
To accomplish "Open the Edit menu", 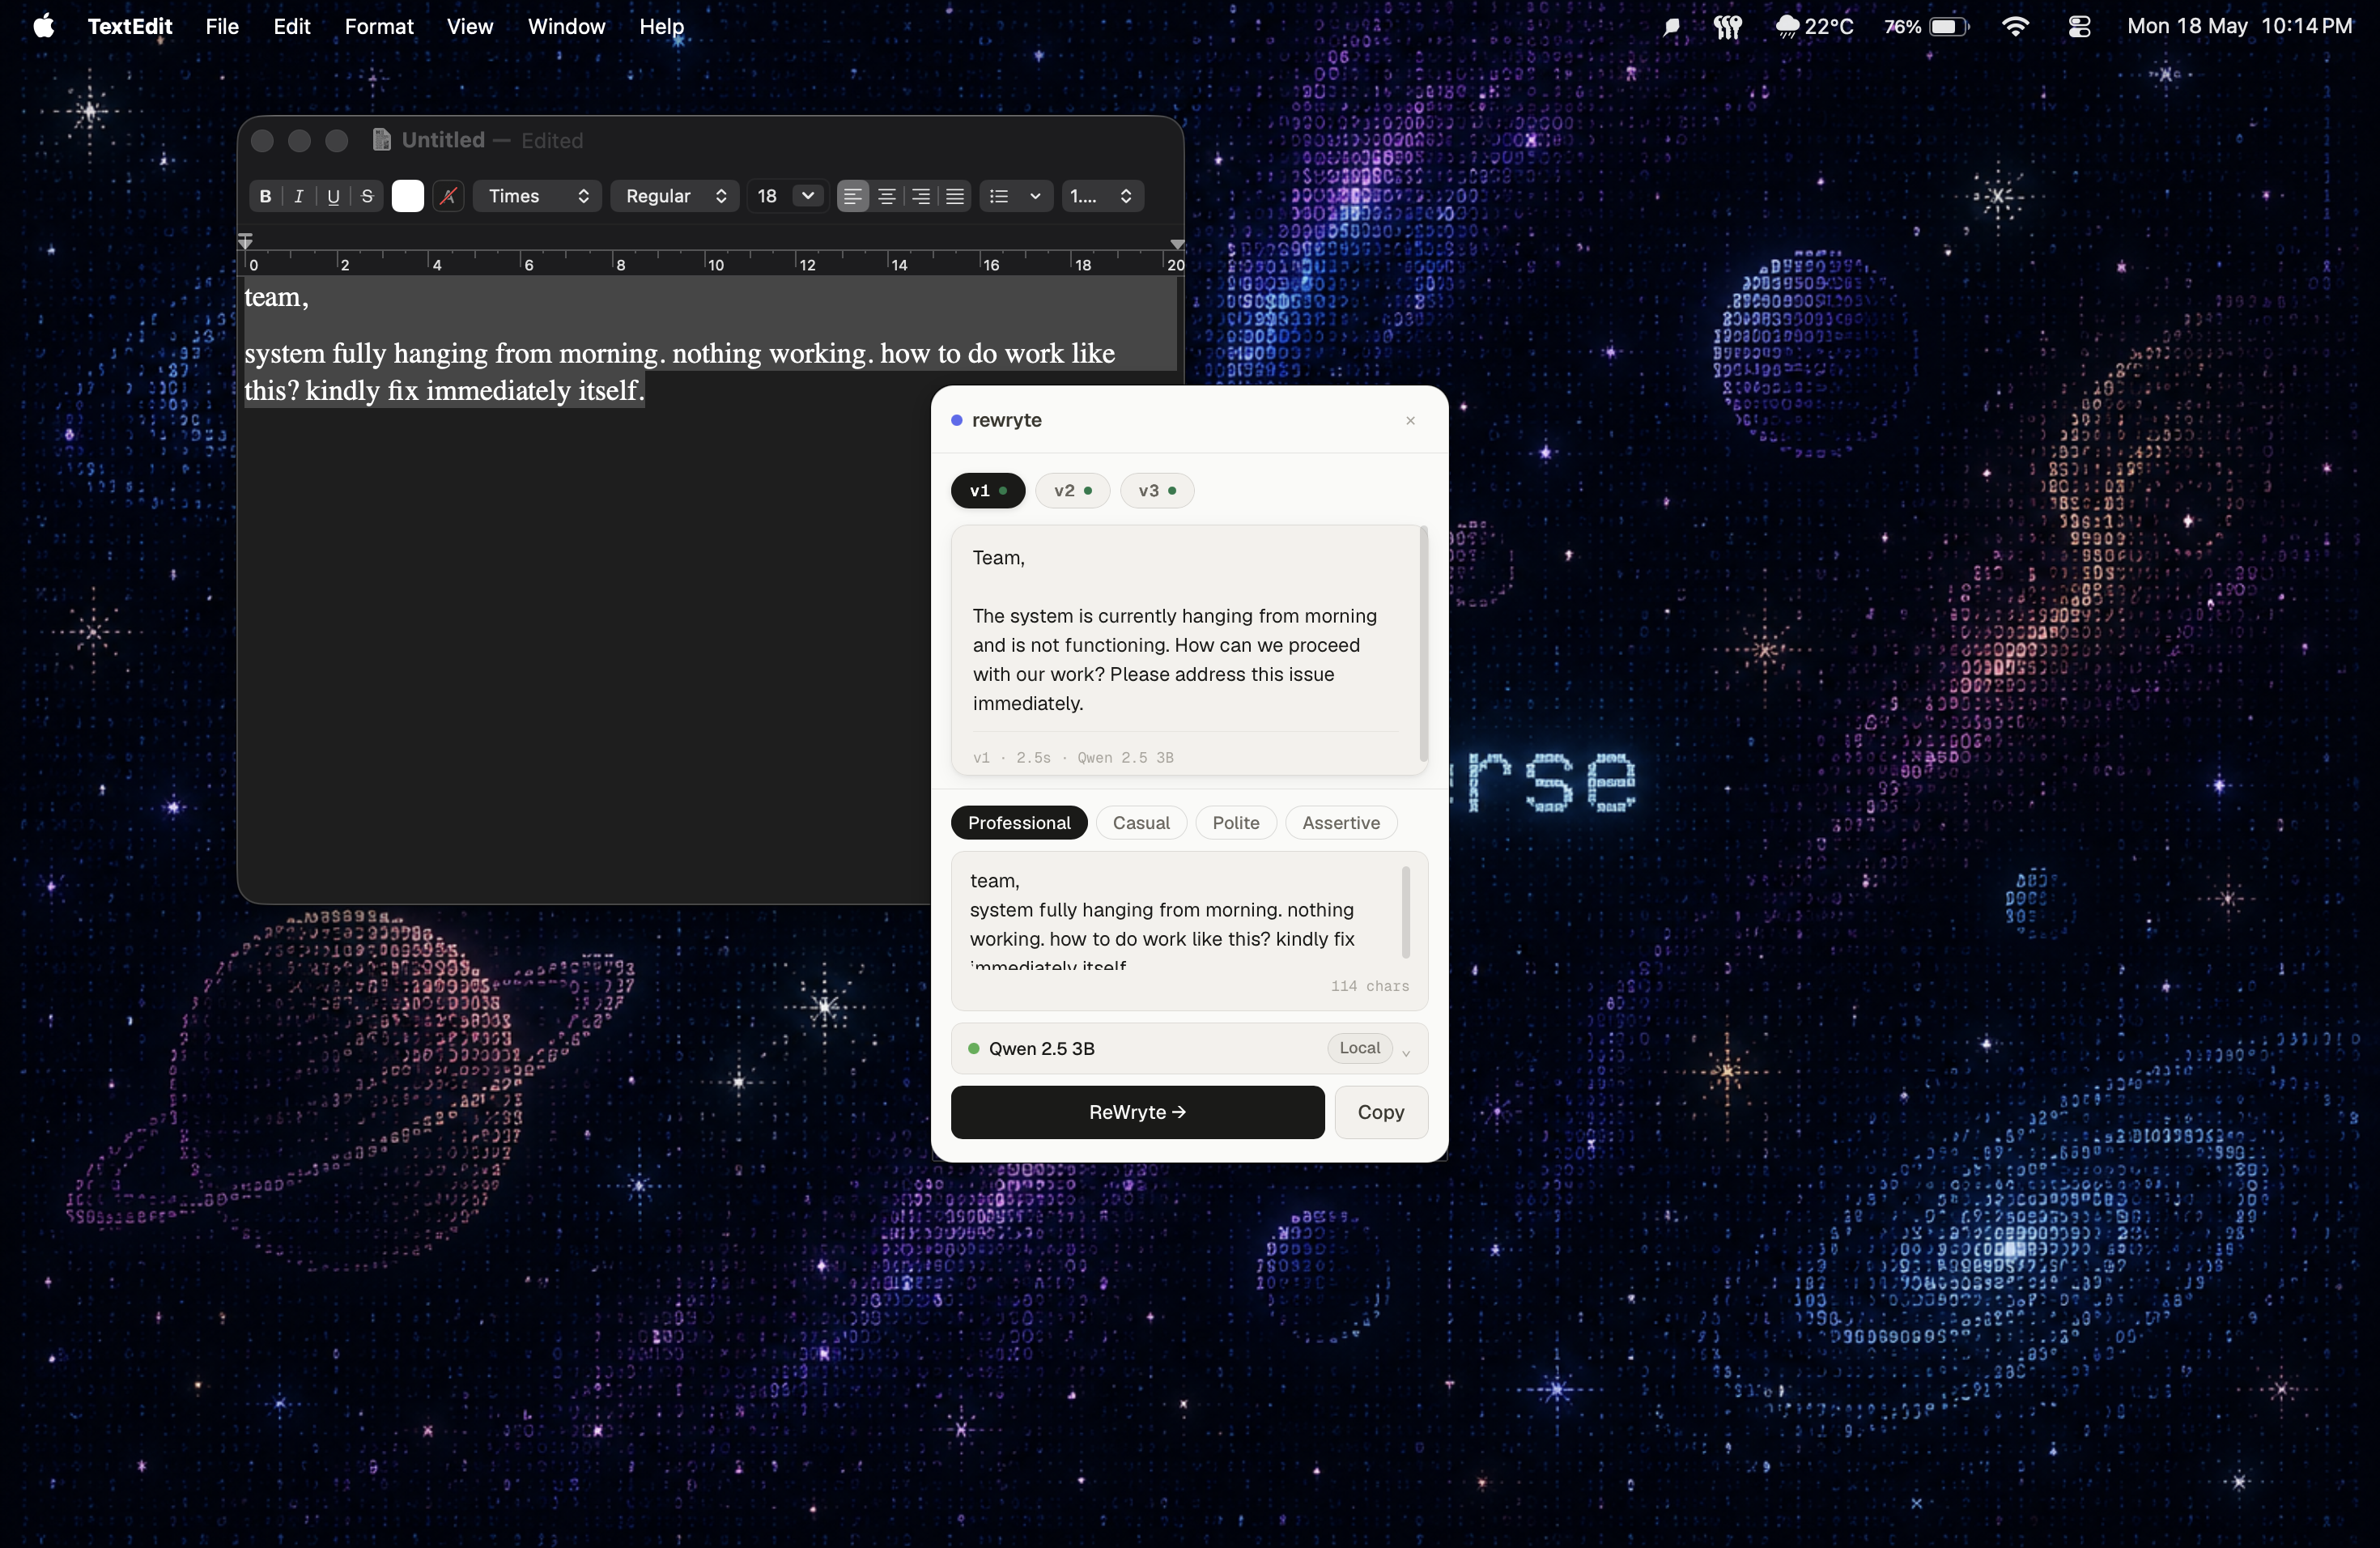I will point(292,26).
